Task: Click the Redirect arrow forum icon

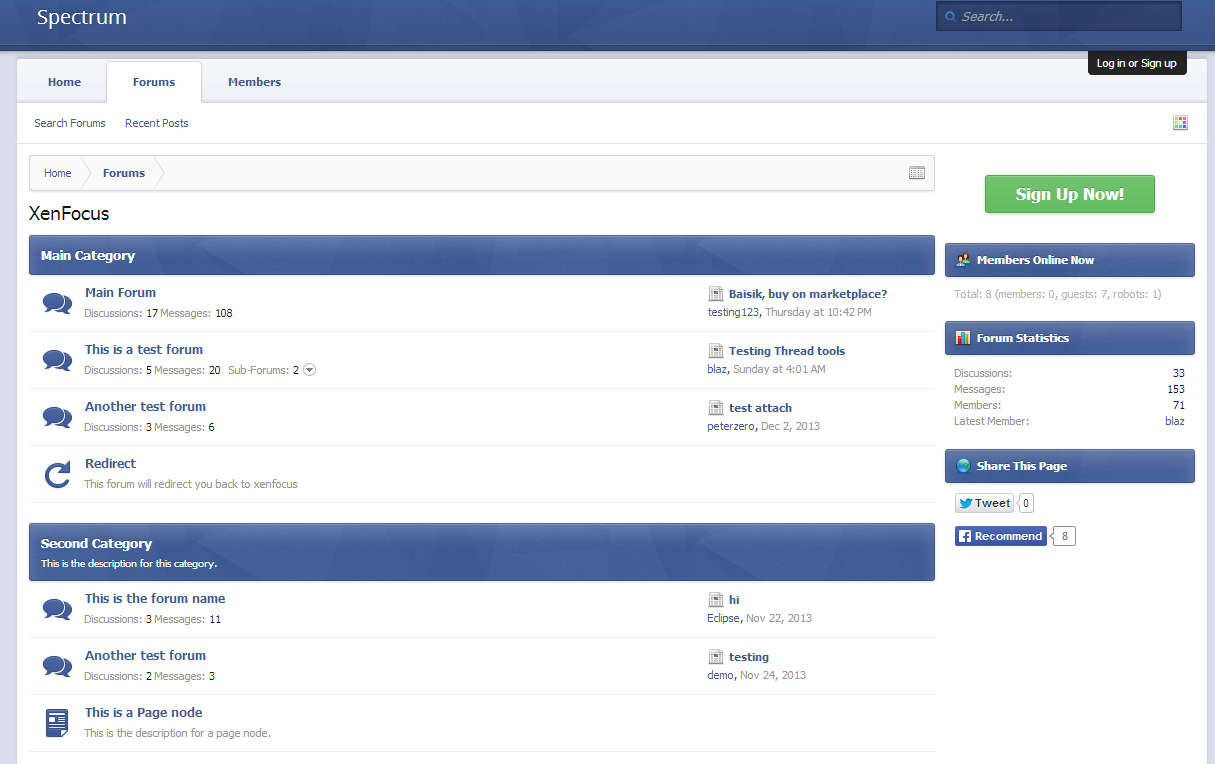Action: (57, 474)
